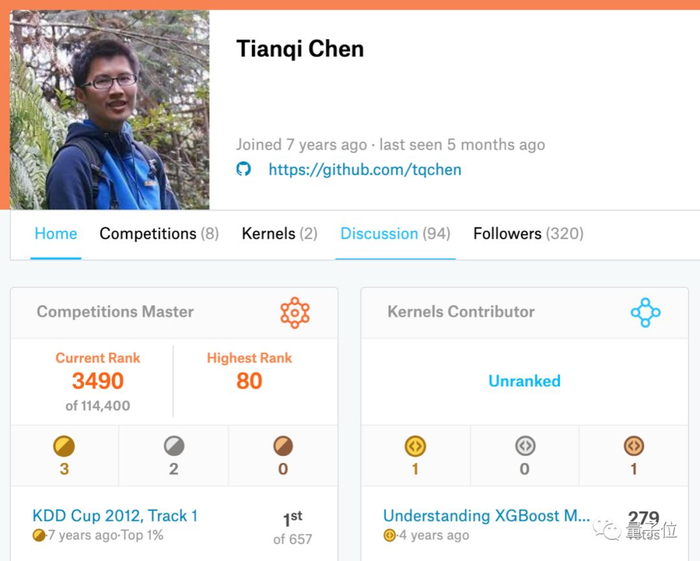Click Tianqi Chen's profile photo
Image resolution: width=700 pixels, height=561 pixels.
[x=110, y=110]
